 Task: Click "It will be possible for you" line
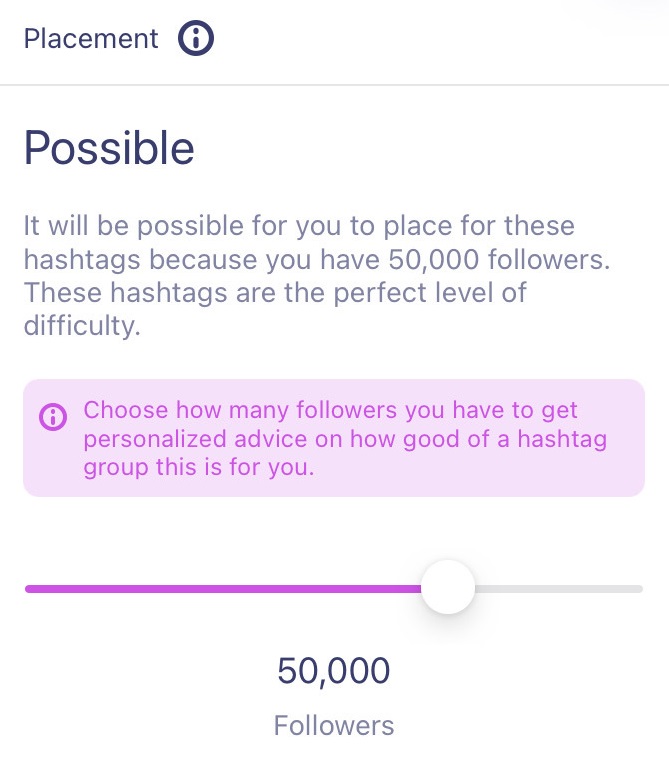coord(299,226)
